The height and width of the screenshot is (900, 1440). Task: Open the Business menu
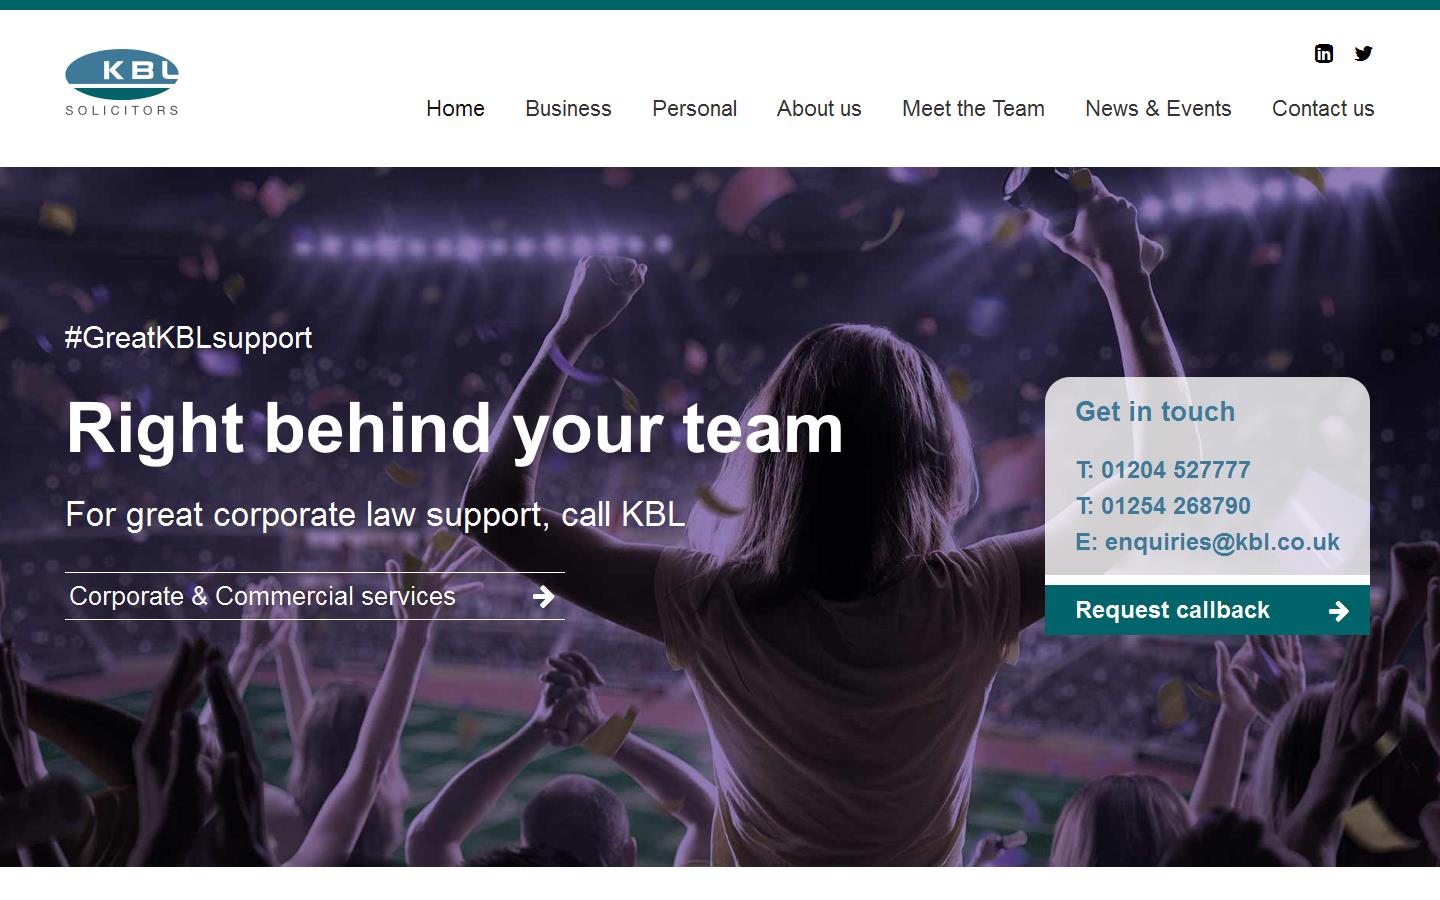[x=568, y=109]
